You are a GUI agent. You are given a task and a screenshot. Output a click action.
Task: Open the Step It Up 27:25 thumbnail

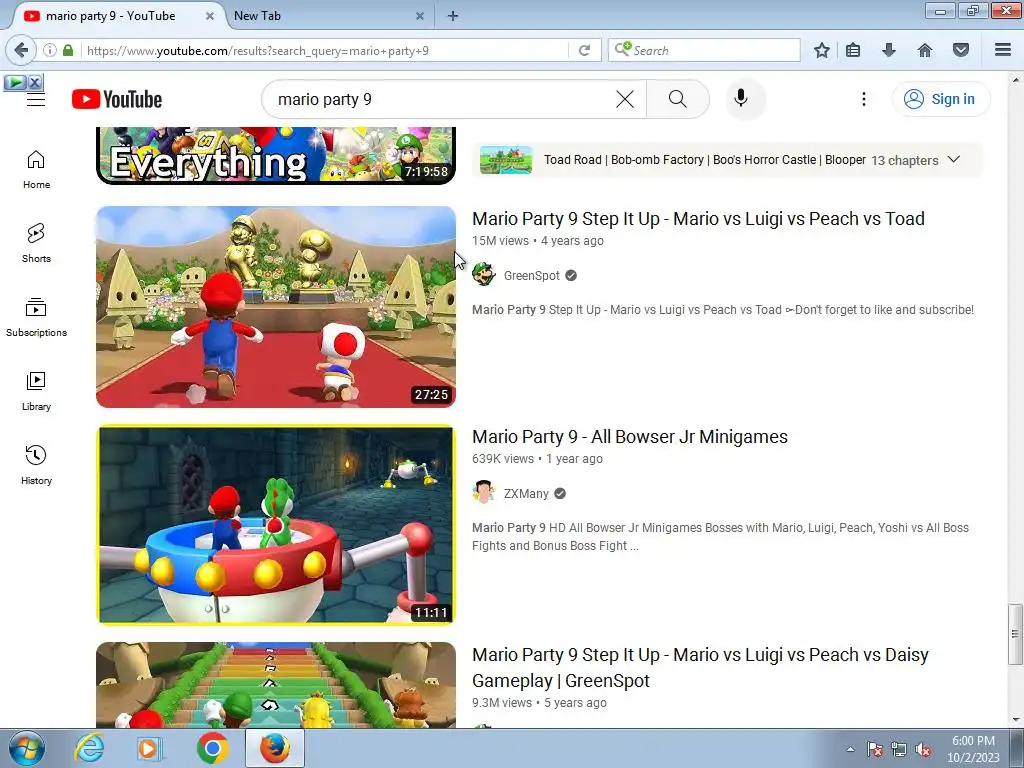tap(276, 307)
